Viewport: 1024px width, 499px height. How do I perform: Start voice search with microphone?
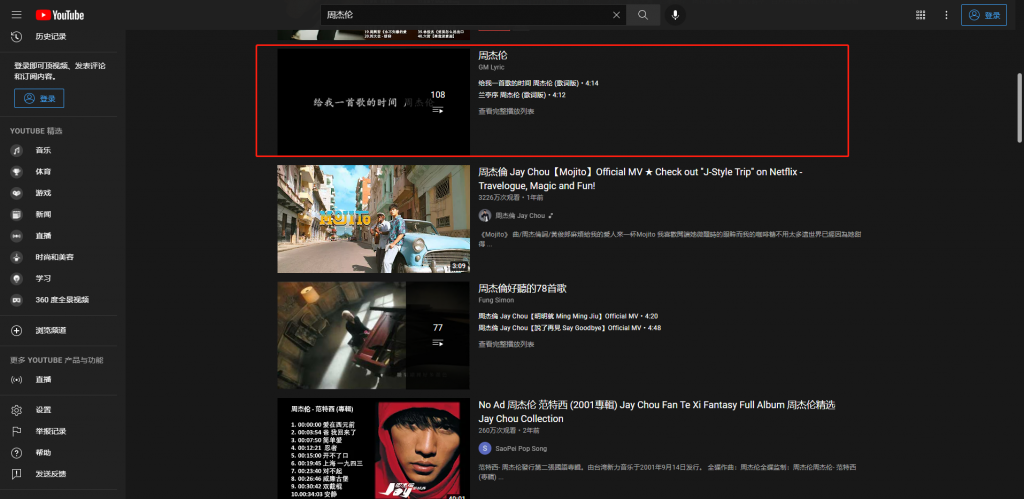pyautogui.click(x=676, y=15)
